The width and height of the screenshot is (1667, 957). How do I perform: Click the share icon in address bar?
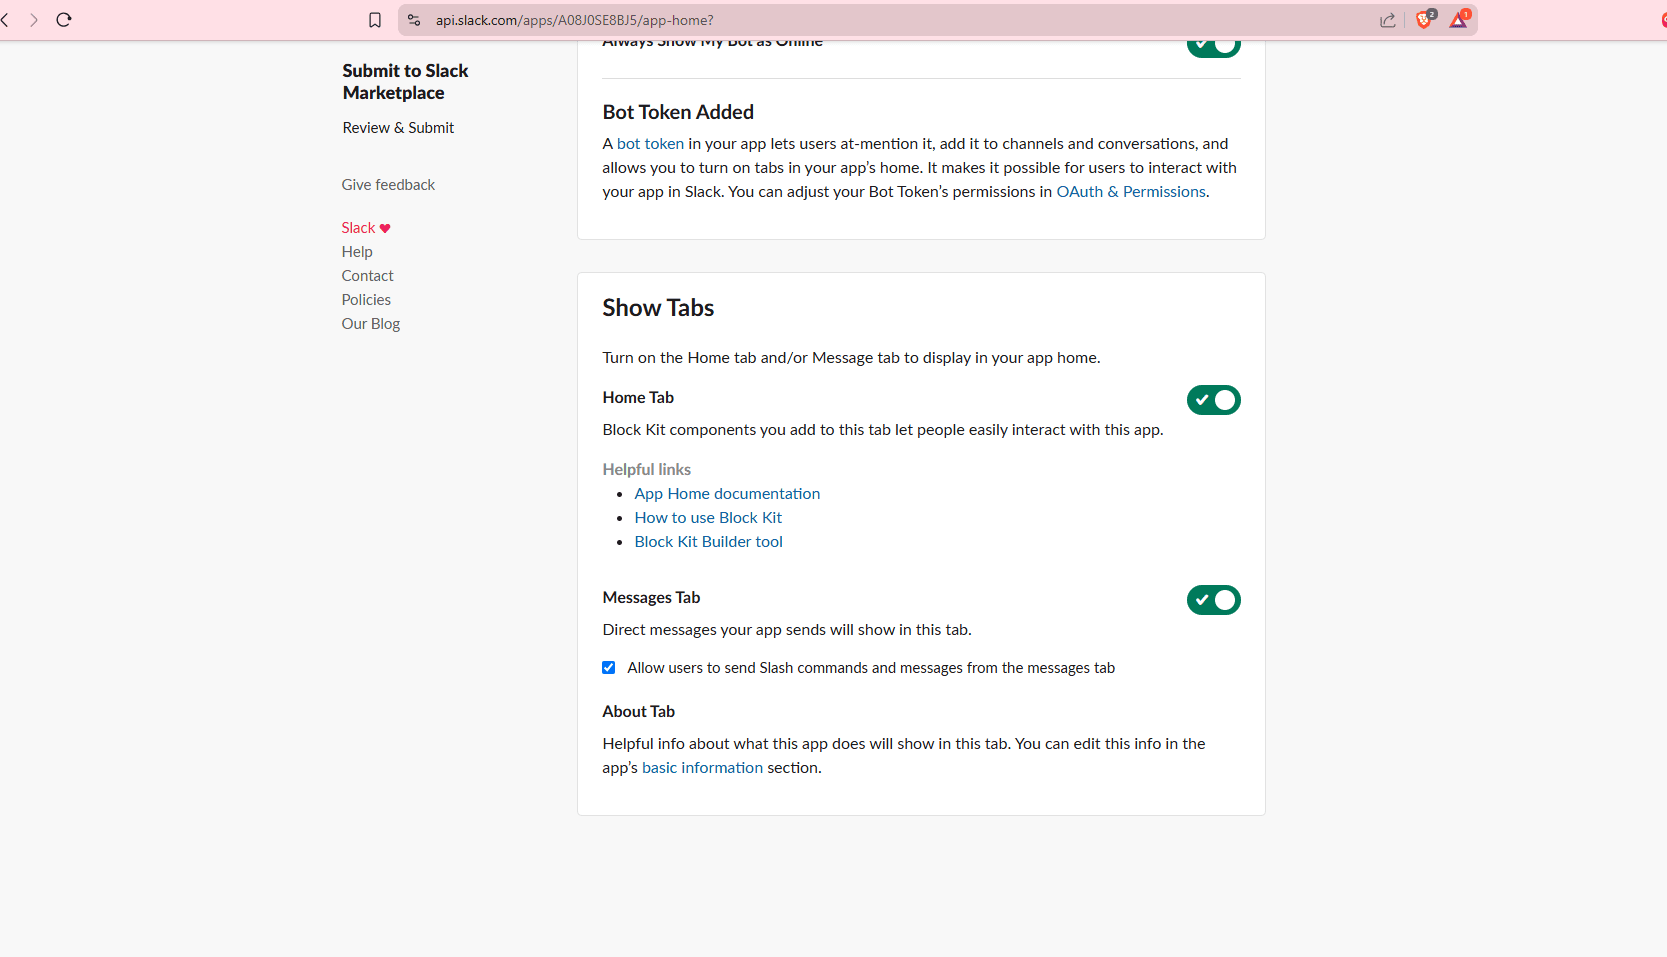coord(1387,20)
